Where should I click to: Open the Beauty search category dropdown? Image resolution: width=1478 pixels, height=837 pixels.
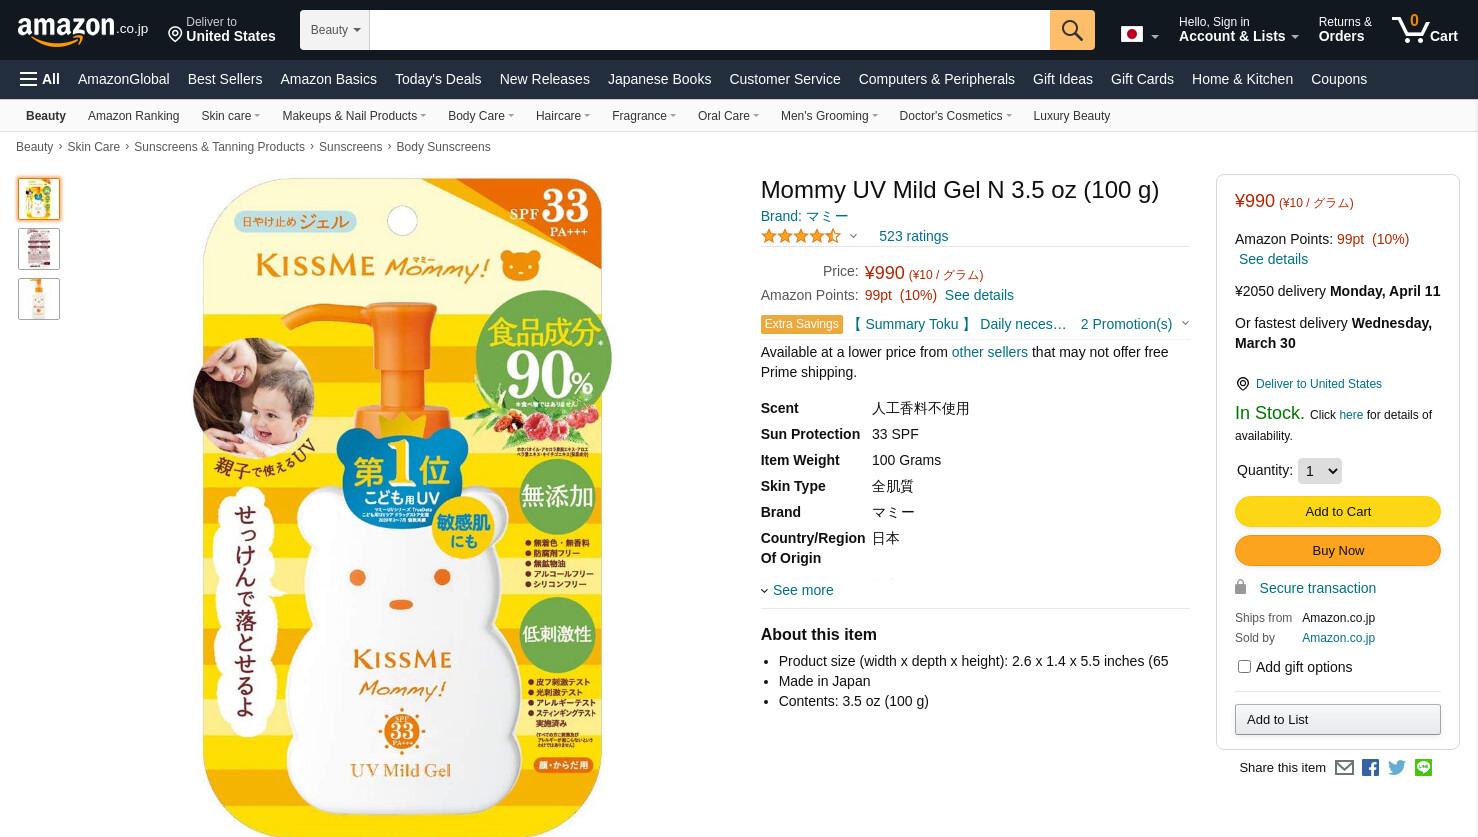pyautogui.click(x=335, y=30)
